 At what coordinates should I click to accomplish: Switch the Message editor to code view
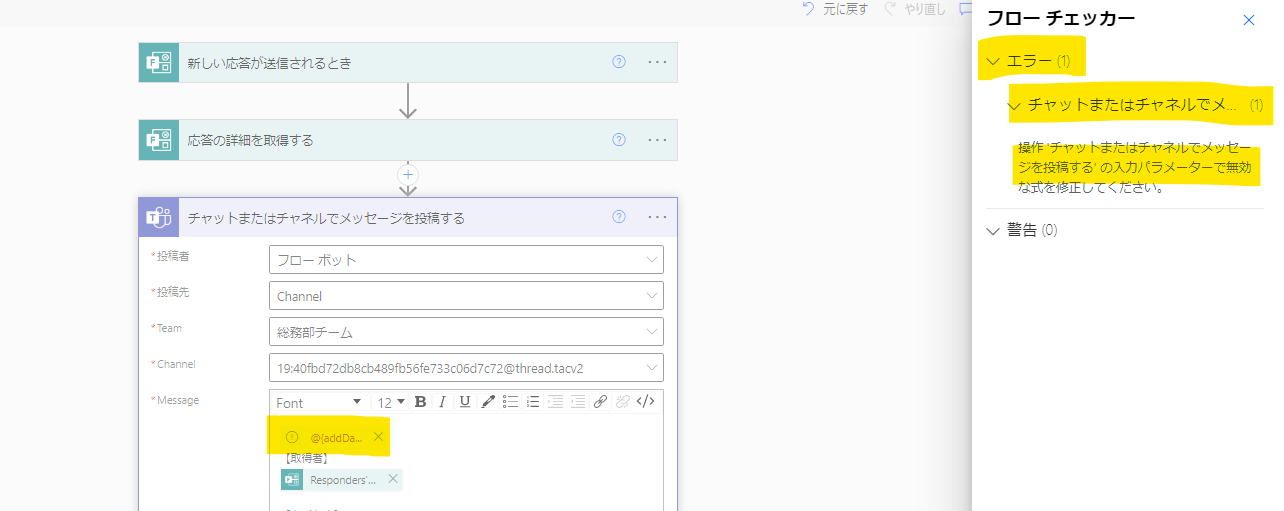(646, 402)
